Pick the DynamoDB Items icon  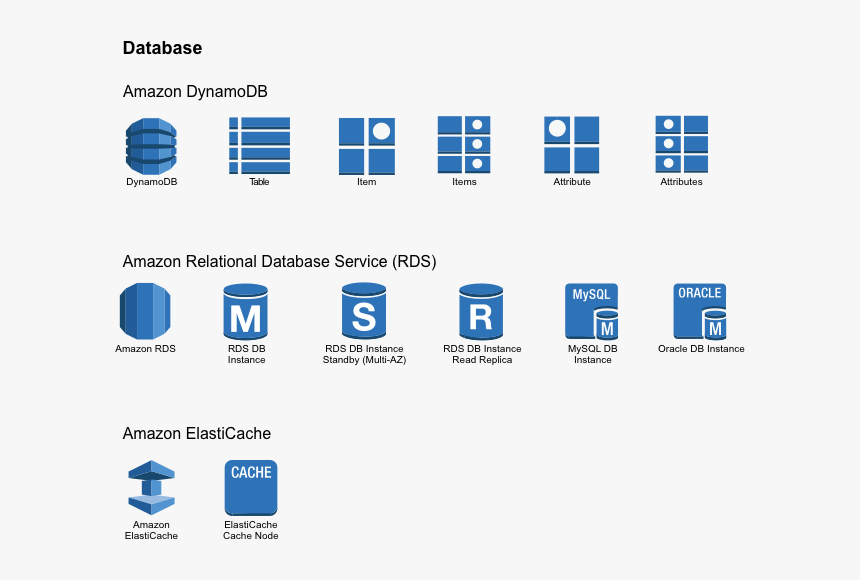coord(464,145)
